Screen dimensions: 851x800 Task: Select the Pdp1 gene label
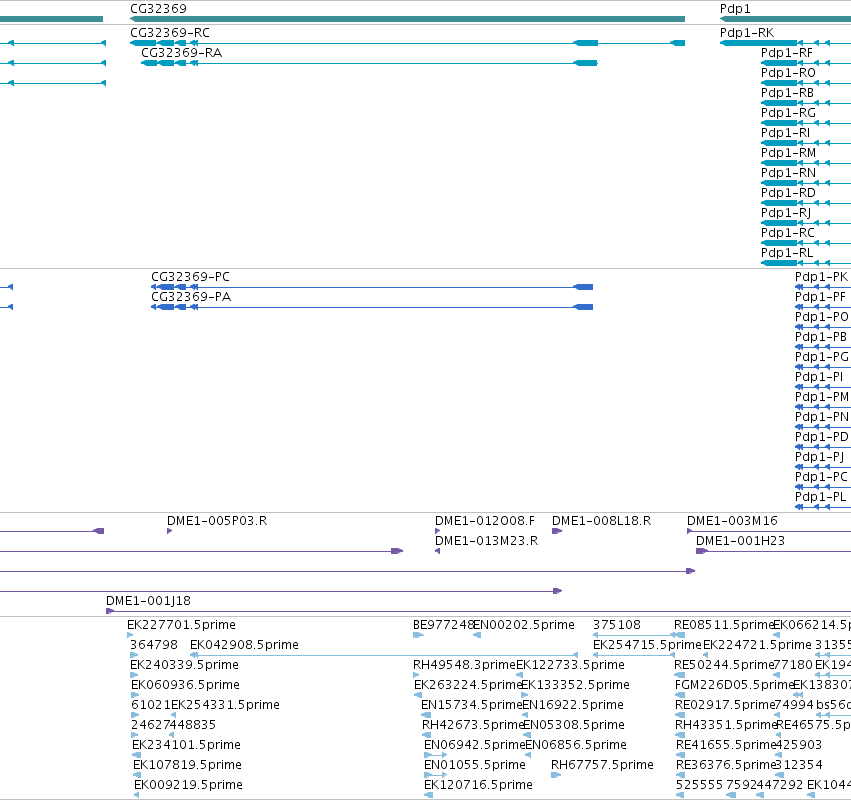click(735, 9)
